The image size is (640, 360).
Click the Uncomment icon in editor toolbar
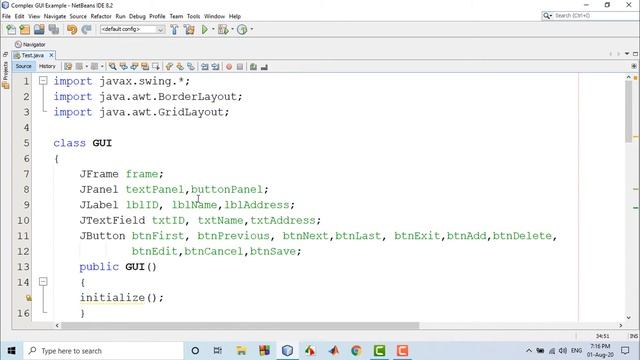[x=264, y=67]
